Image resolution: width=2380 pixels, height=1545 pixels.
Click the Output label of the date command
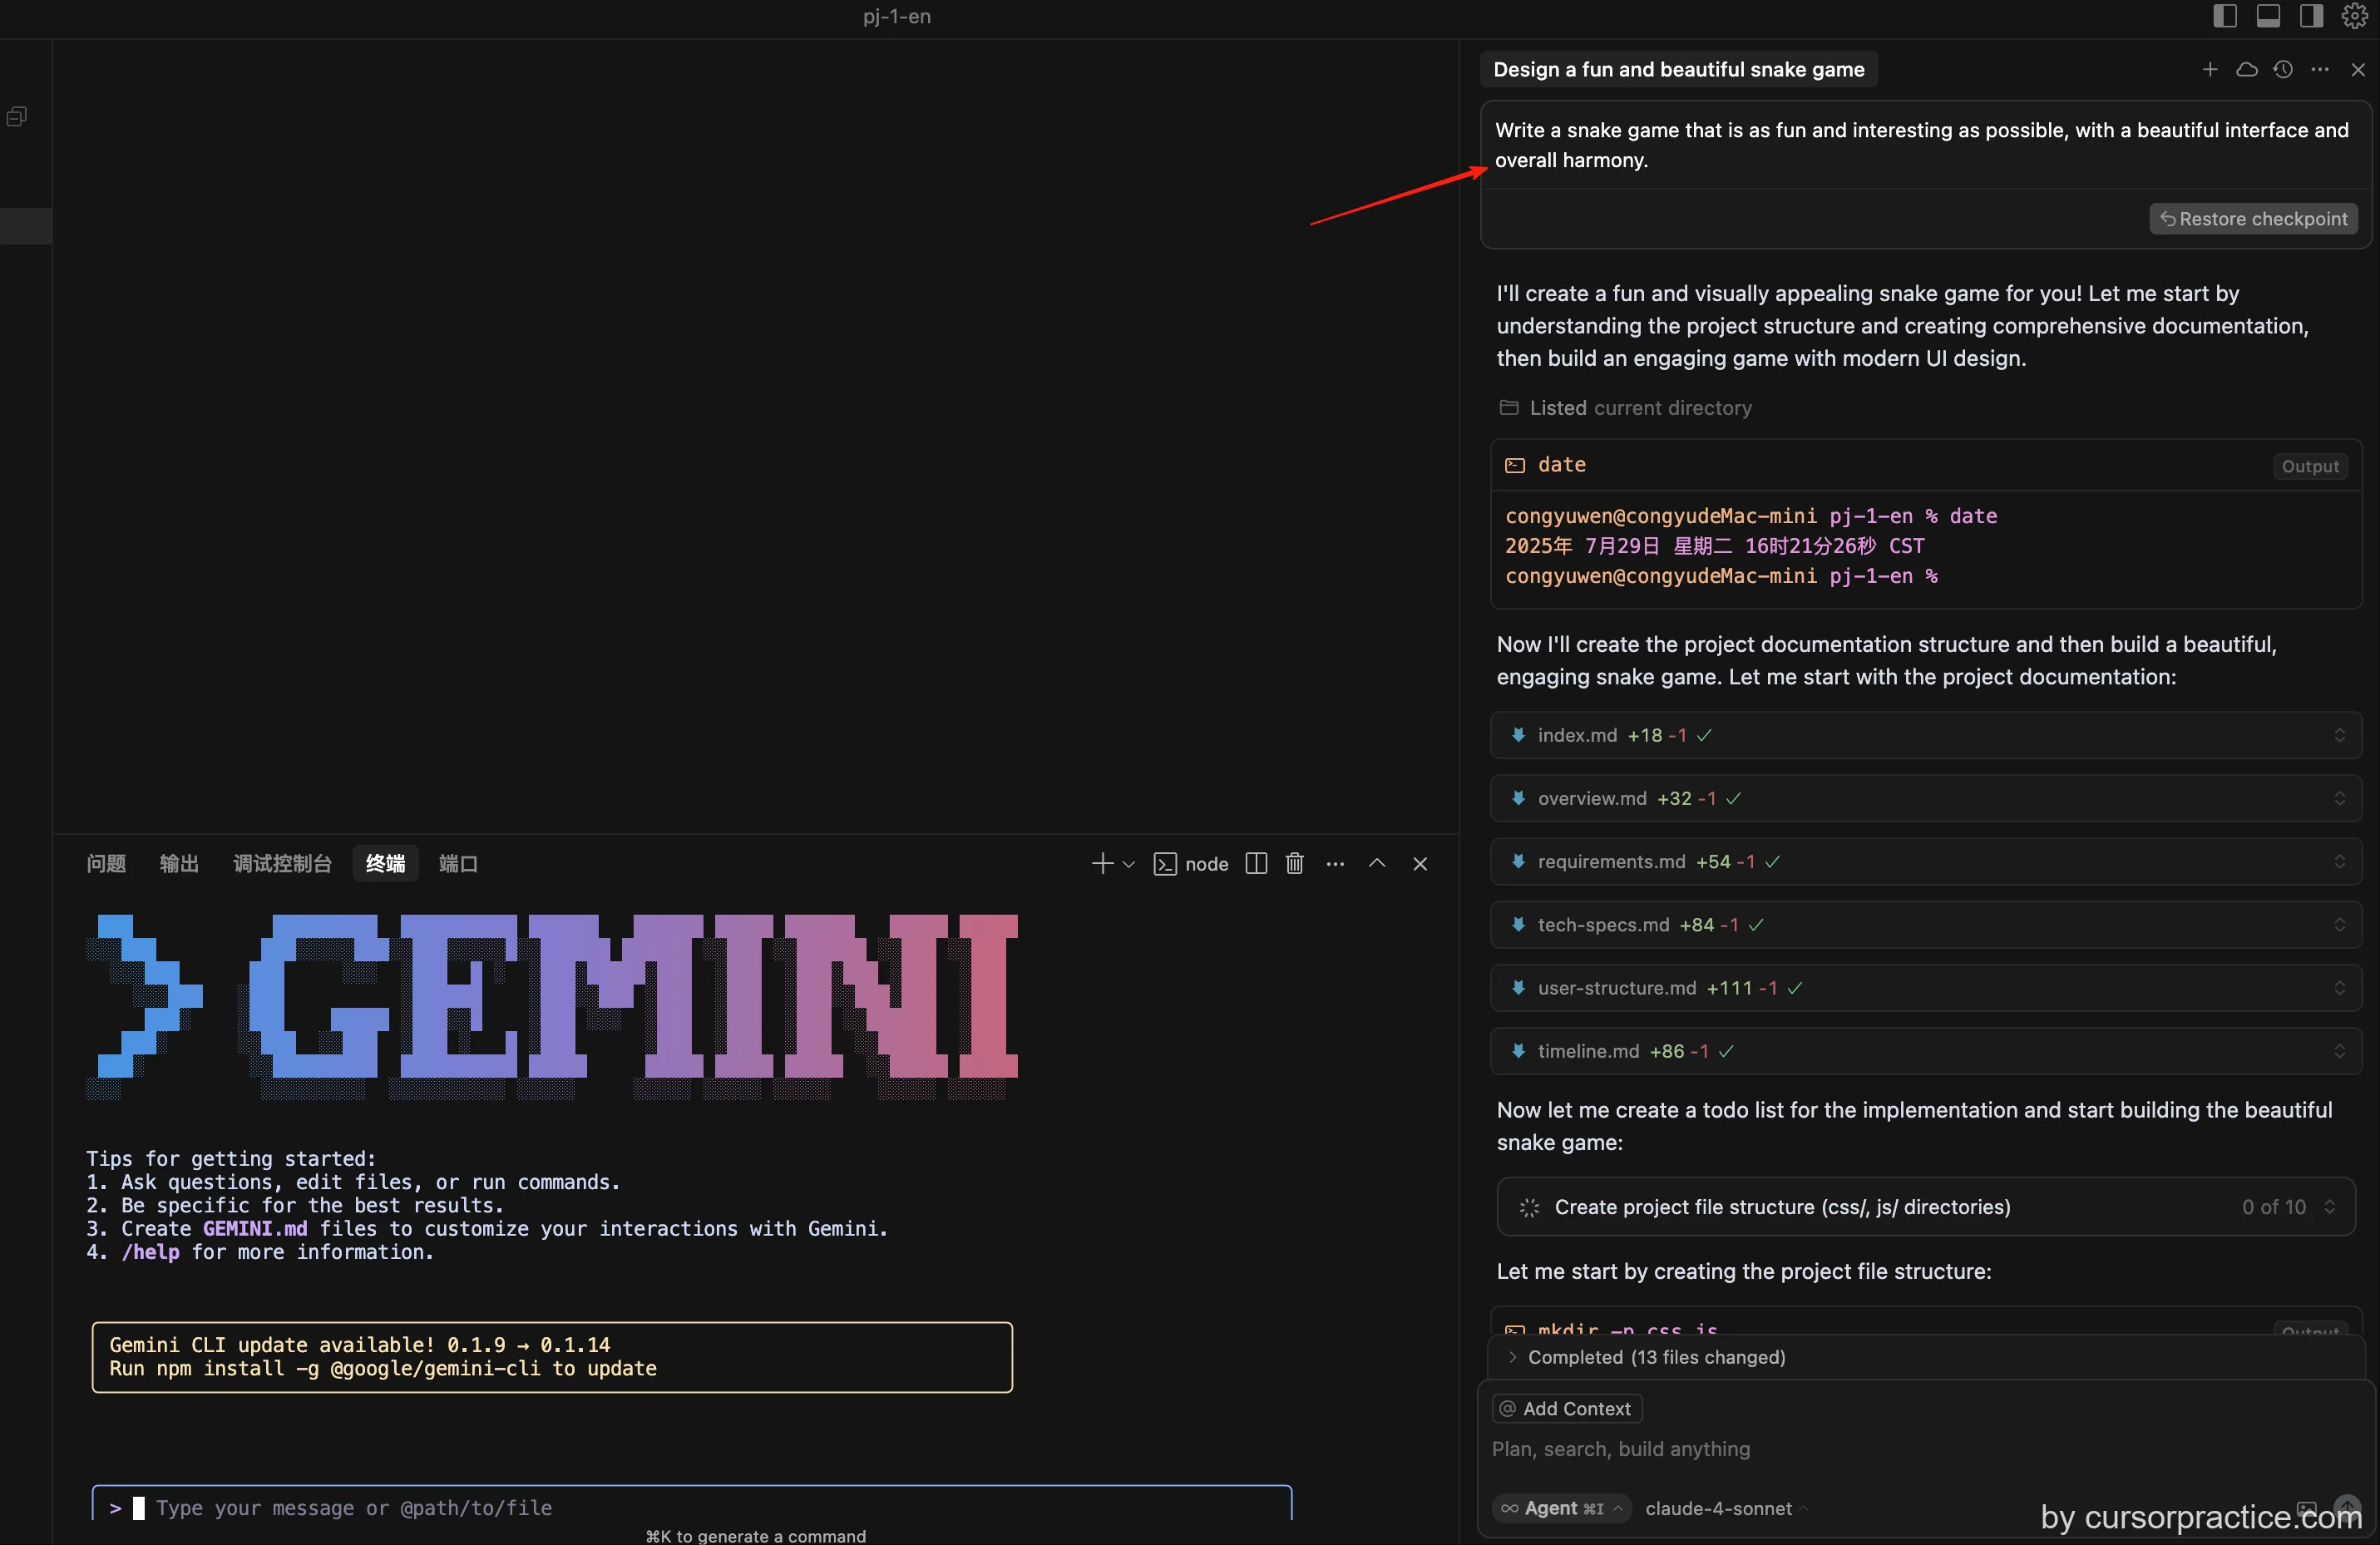pyautogui.click(x=2310, y=466)
